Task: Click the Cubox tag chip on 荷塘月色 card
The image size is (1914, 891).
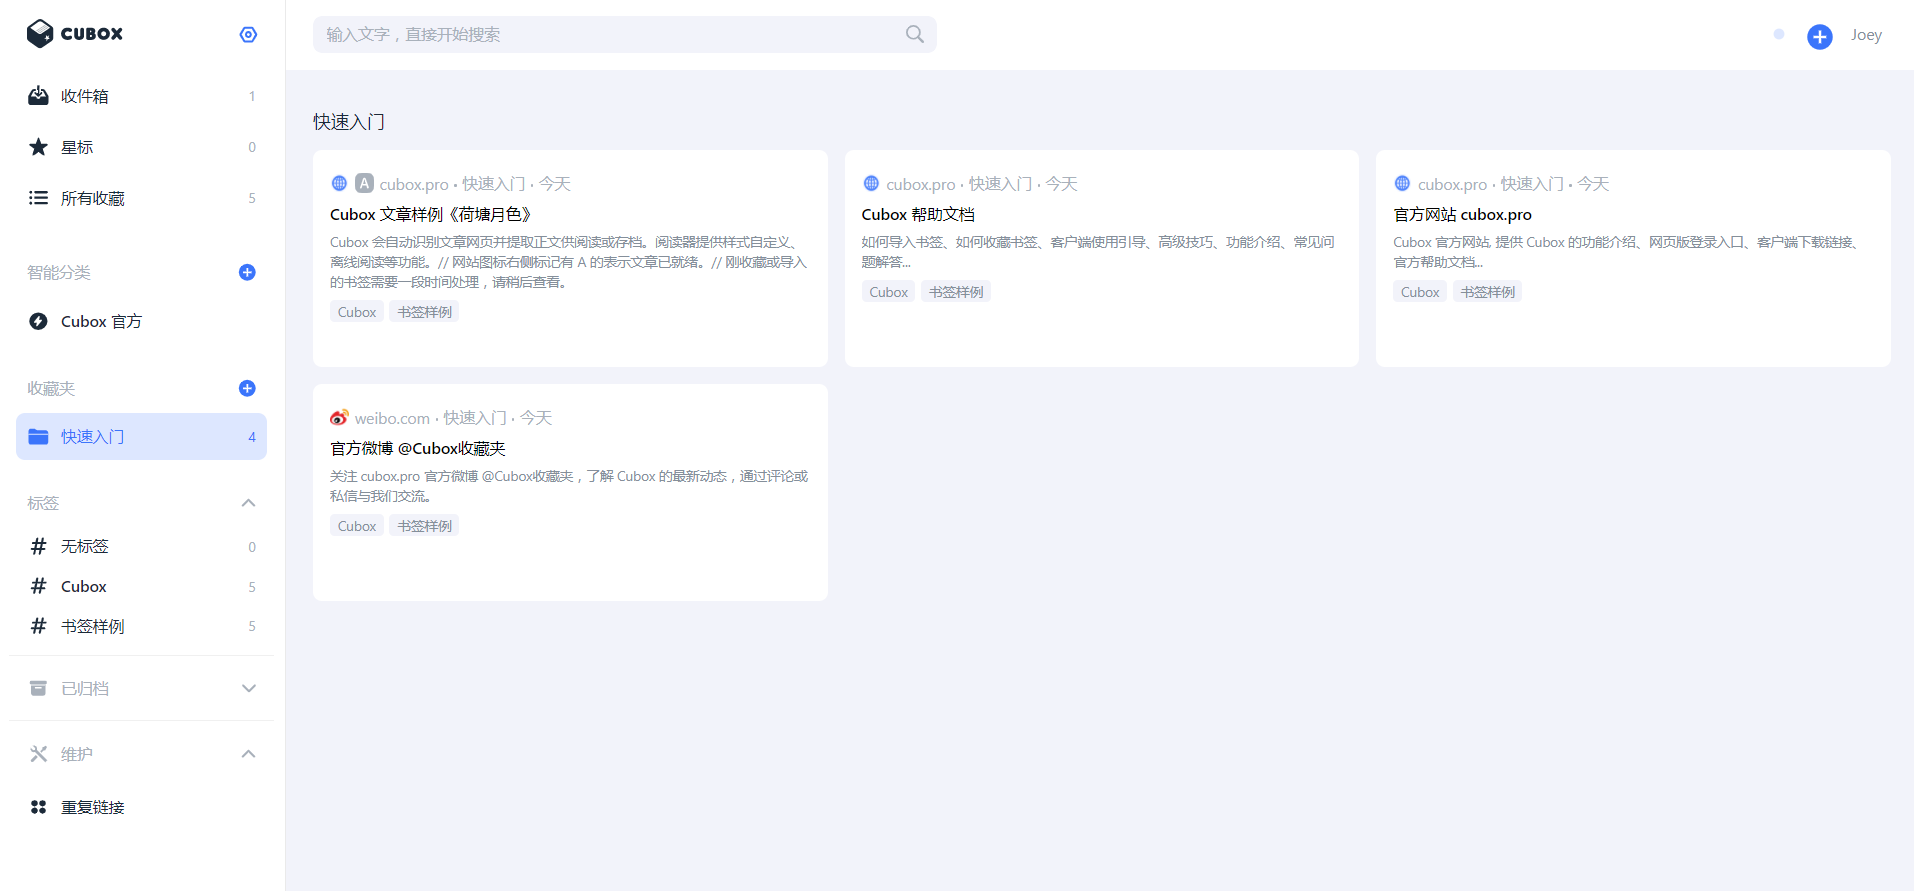Action: pos(357,312)
